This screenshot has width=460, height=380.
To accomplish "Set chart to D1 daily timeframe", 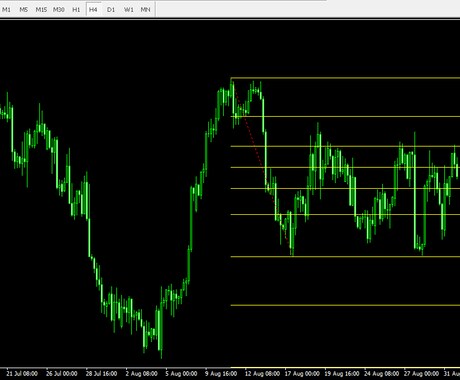I will tap(111, 10).
